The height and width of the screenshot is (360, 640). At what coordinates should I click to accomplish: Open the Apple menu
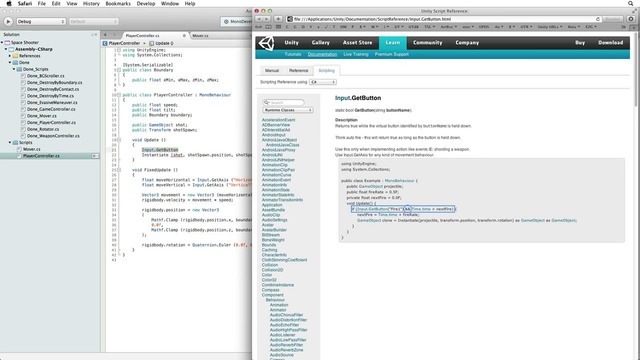pos(9,4)
